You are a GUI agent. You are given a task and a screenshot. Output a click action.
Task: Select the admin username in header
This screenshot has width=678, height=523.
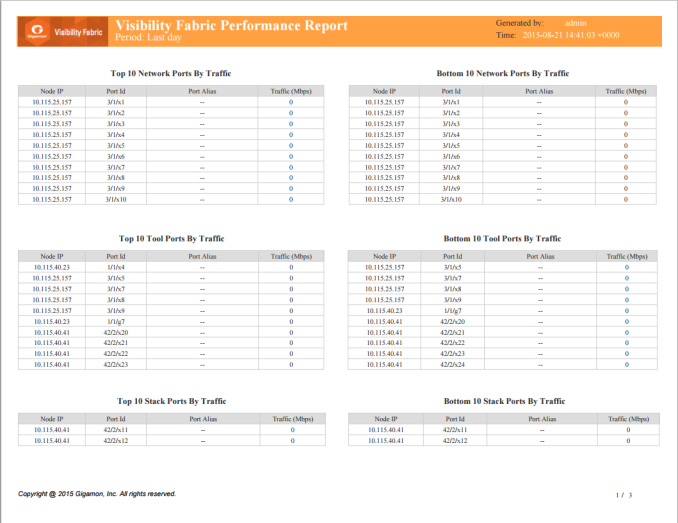(x=576, y=22)
